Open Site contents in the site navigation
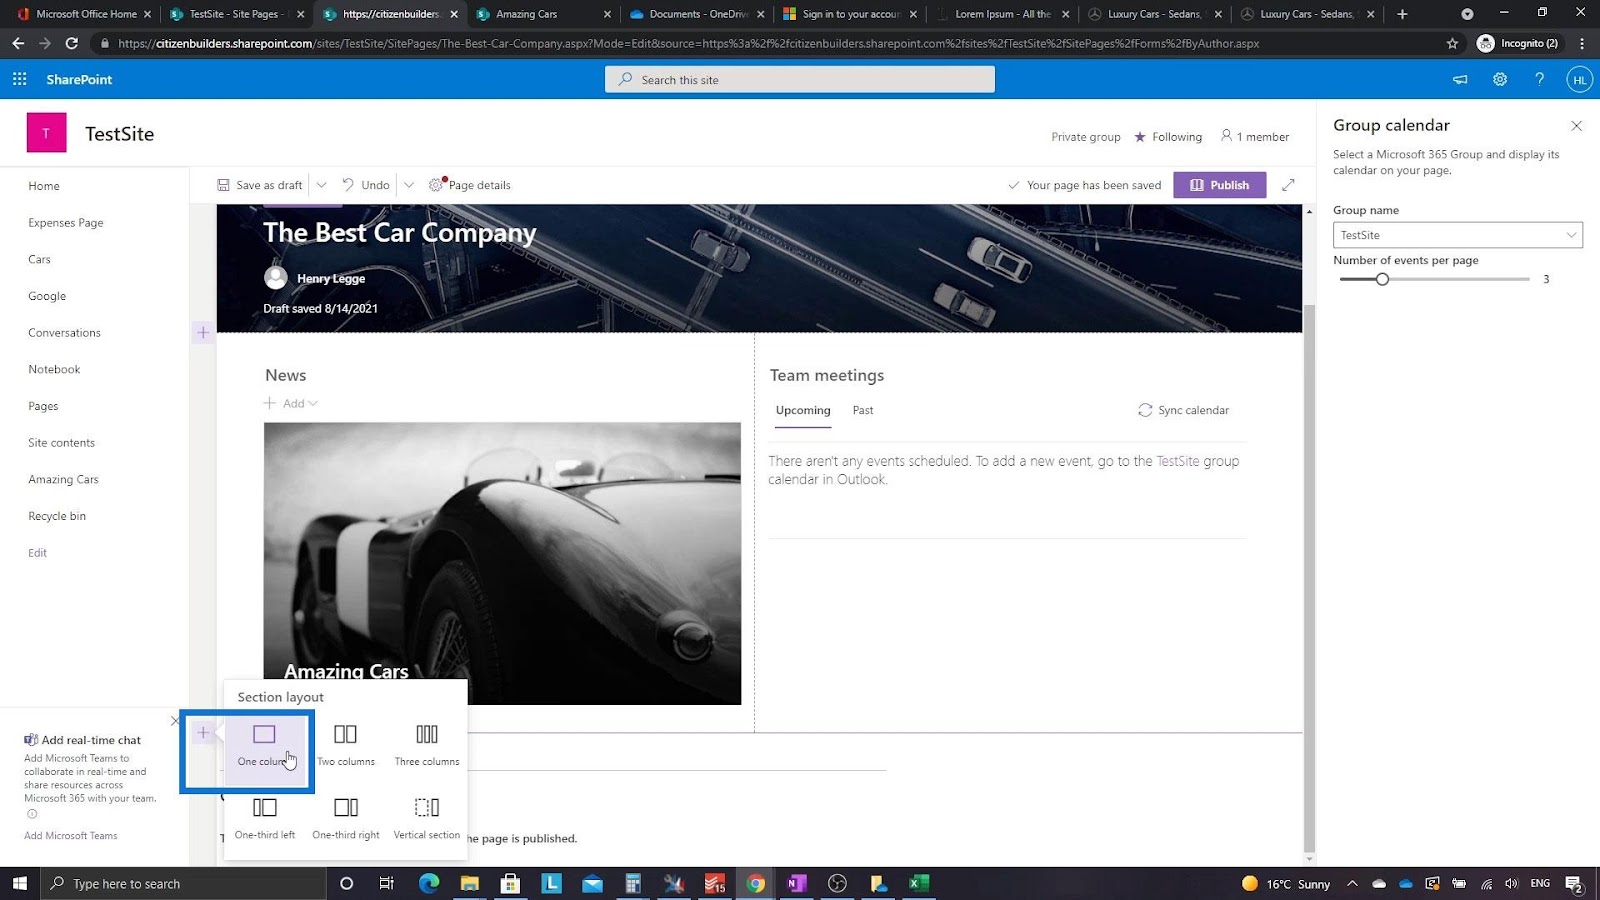Screen dimensions: 1600x900 pyautogui.click(x=61, y=443)
